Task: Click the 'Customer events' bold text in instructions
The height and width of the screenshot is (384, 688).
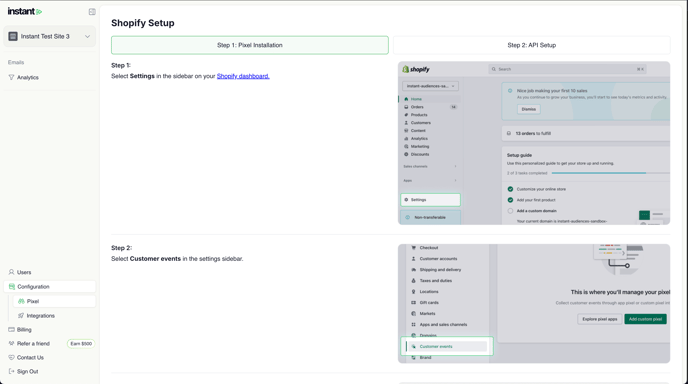Action: (155, 259)
